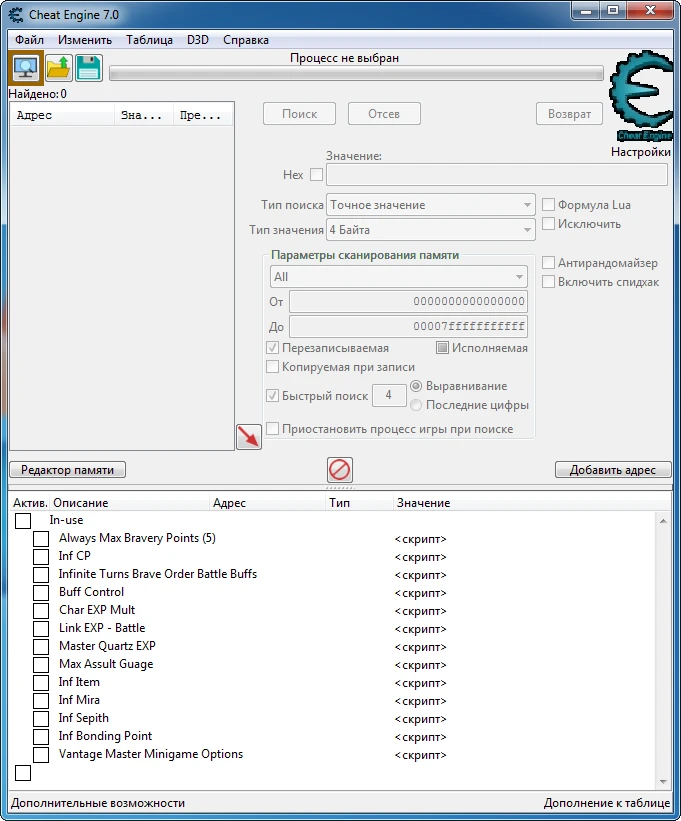Select the Inf Mira row text

[79, 700]
